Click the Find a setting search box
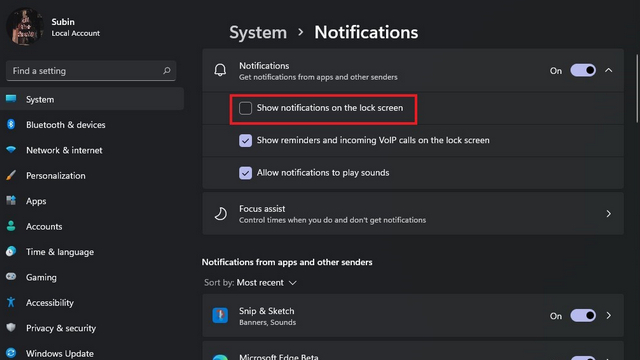 point(91,71)
